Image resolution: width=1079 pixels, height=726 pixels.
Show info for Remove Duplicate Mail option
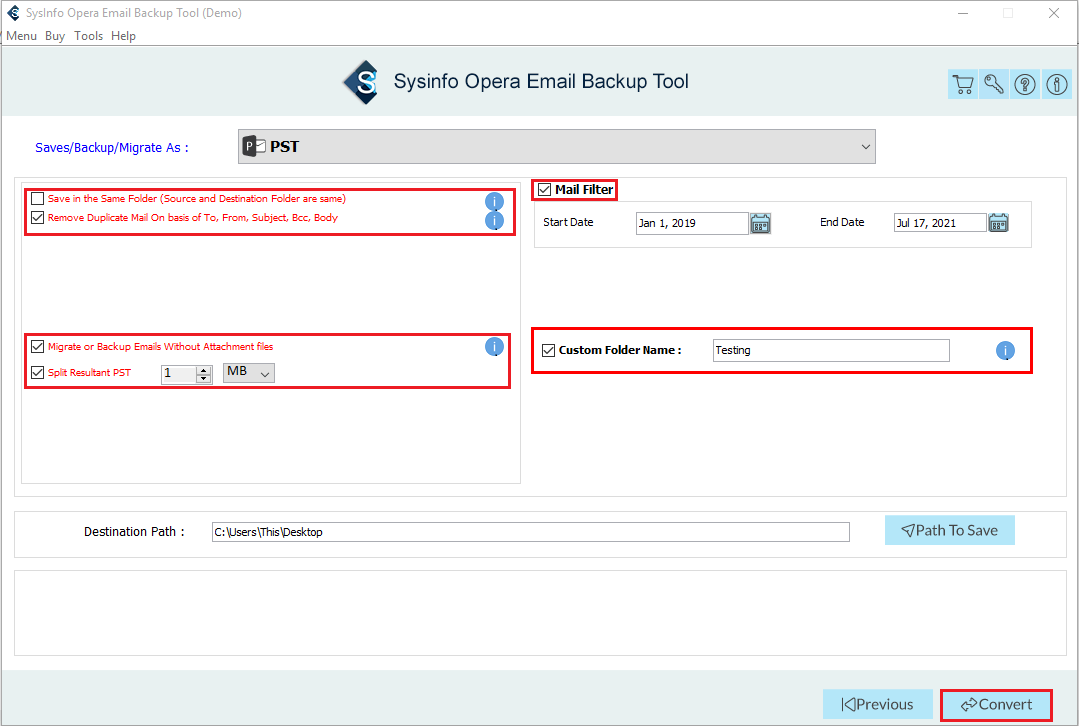pos(494,220)
